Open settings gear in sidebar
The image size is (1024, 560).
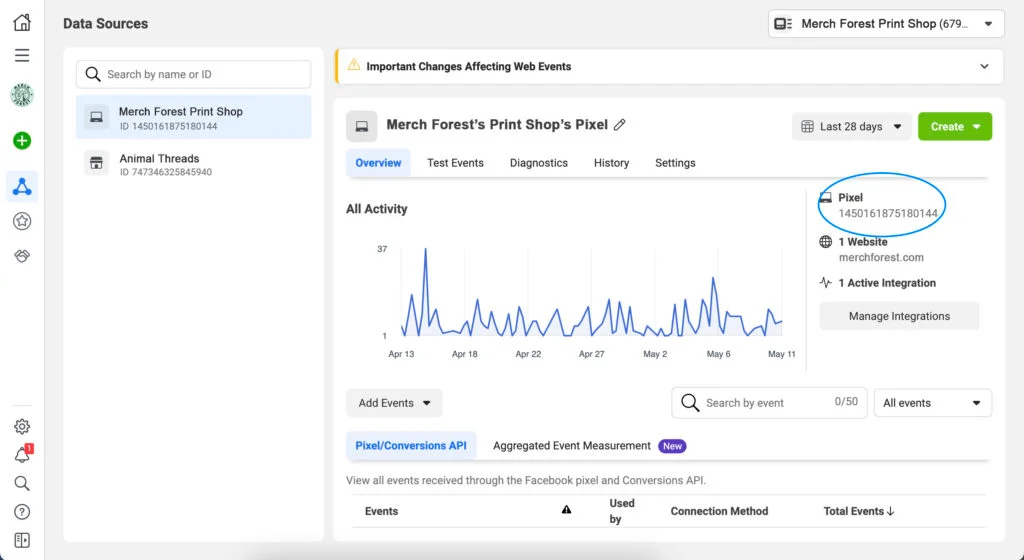[22, 426]
